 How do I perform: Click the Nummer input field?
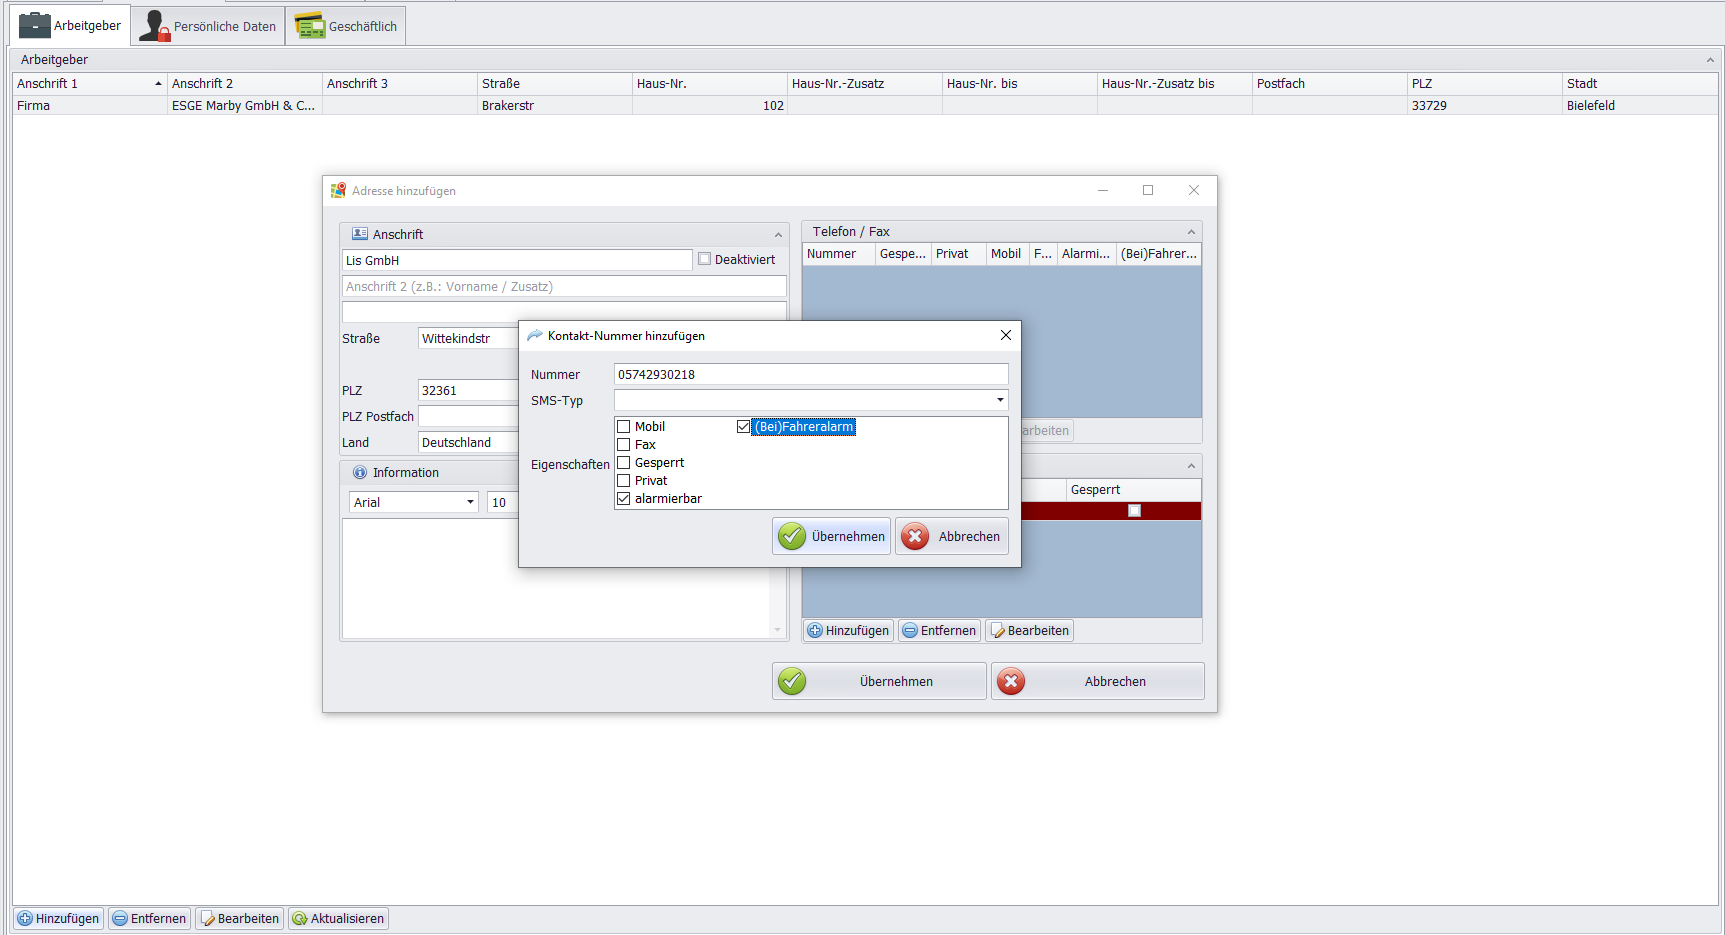pos(810,375)
